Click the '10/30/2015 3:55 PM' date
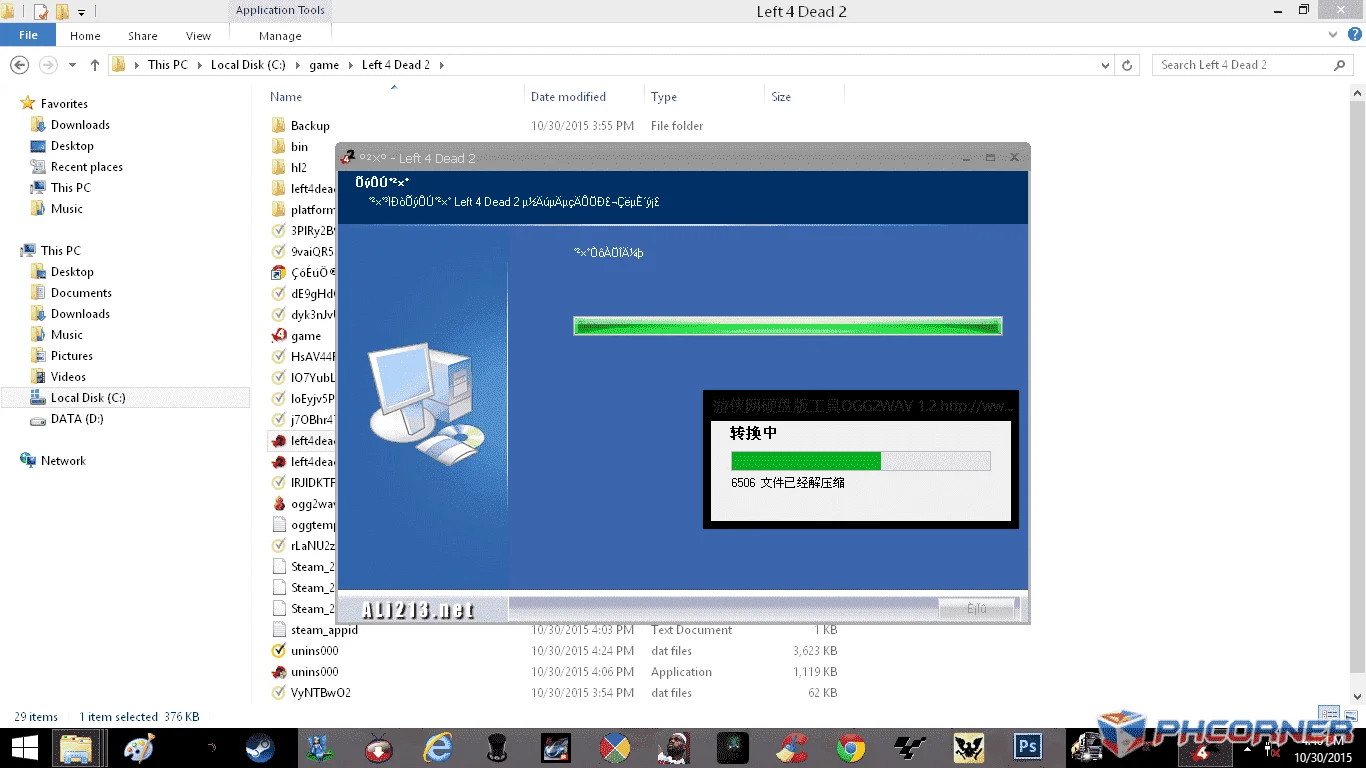 pyautogui.click(x=582, y=126)
